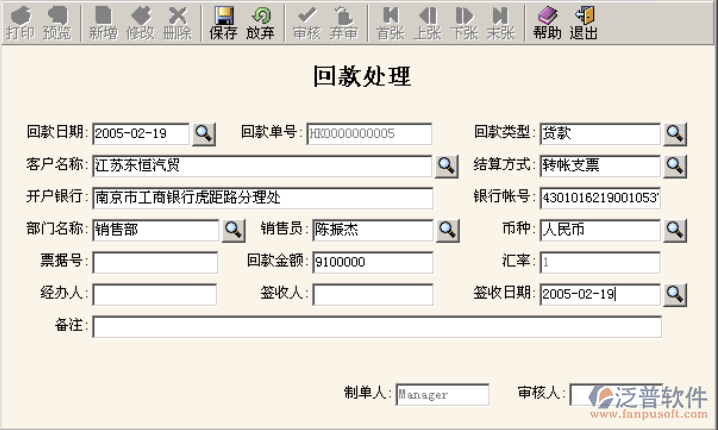Click the 开户银行 bank input field
Image resolution: width=718 pixels, height=430 pixels.
tap(262, 198)
